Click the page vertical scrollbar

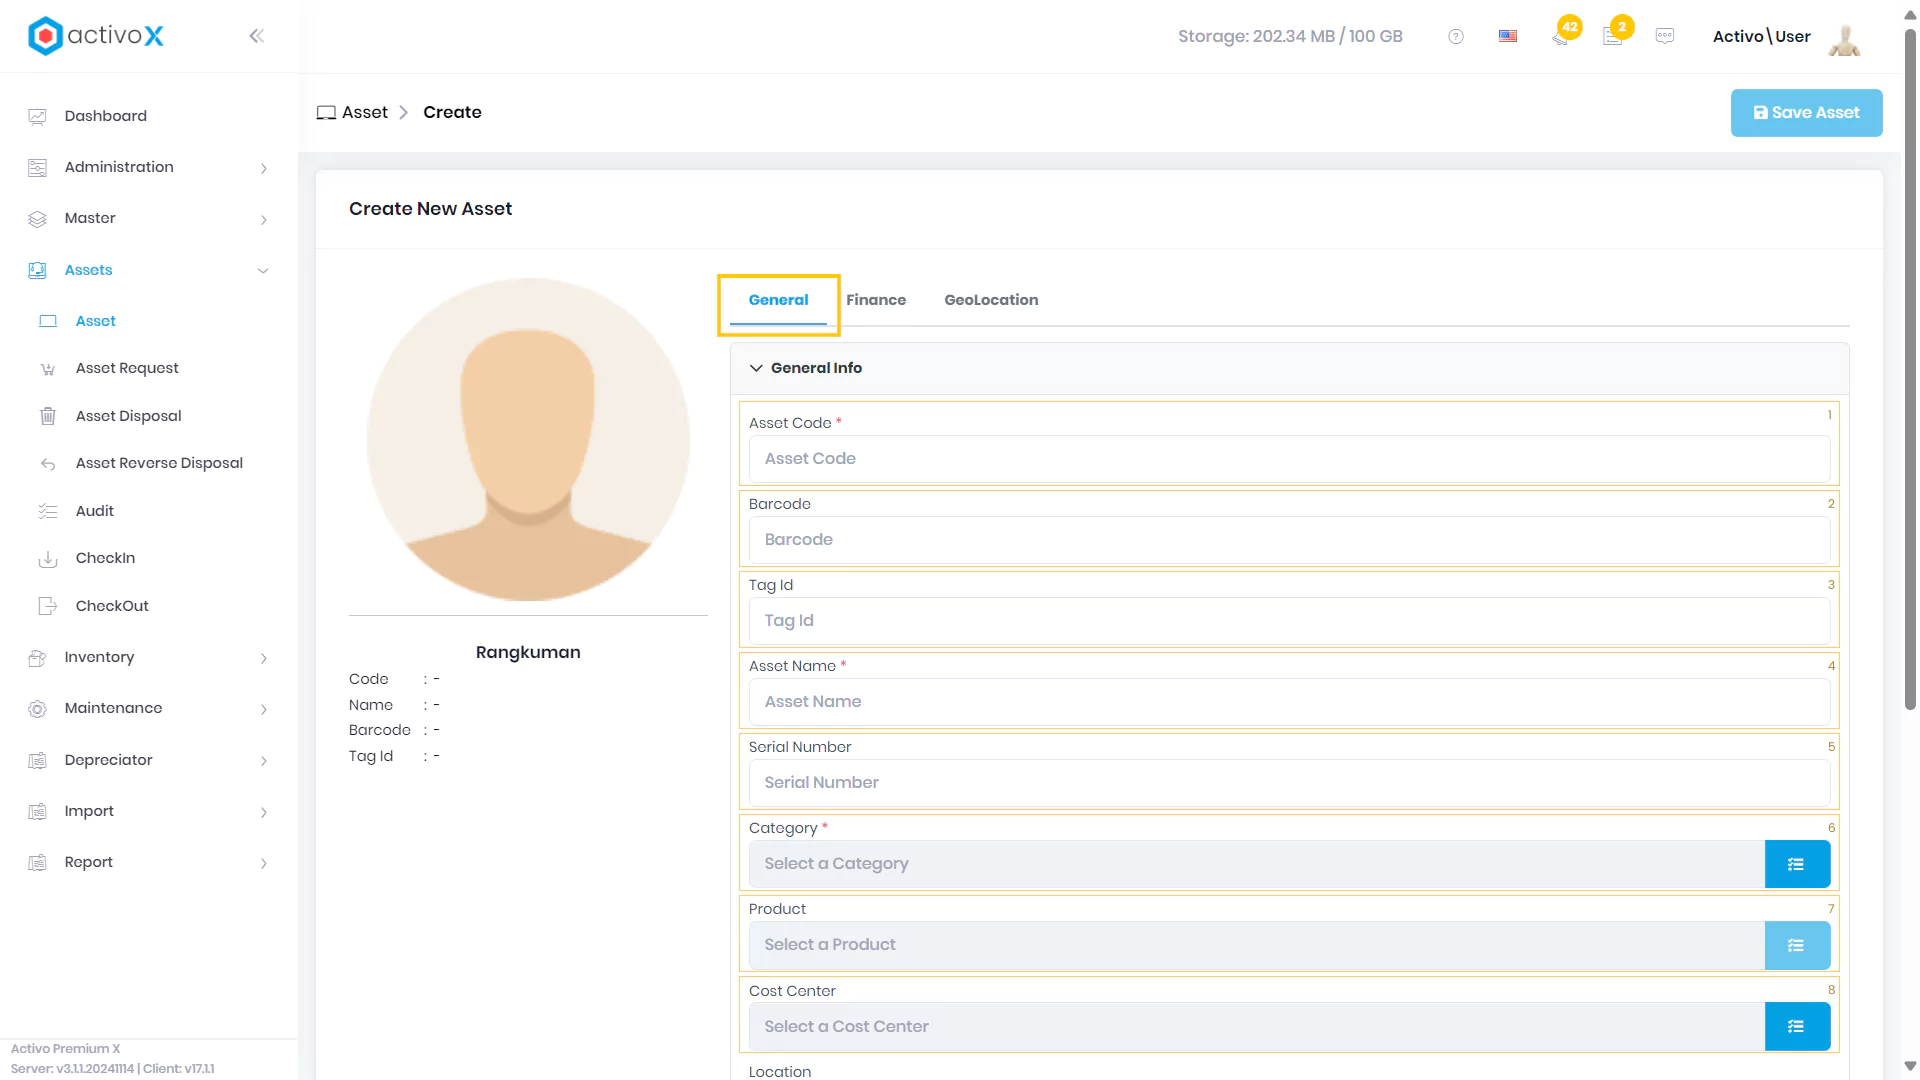(x=1910, y=370)
